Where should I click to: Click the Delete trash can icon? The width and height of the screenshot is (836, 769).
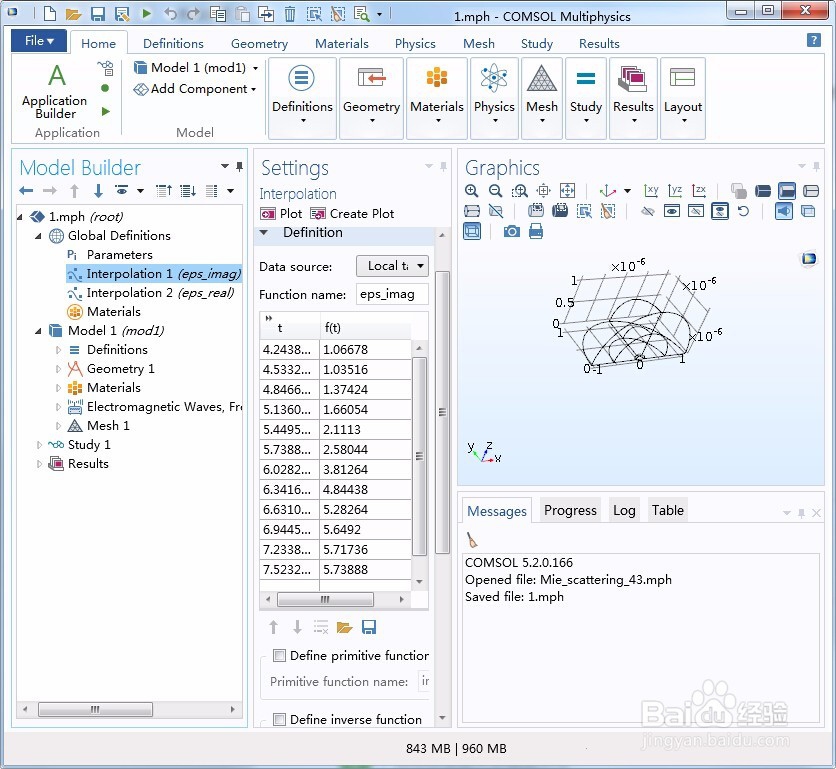pyautogui.click(x=290, y=13)
